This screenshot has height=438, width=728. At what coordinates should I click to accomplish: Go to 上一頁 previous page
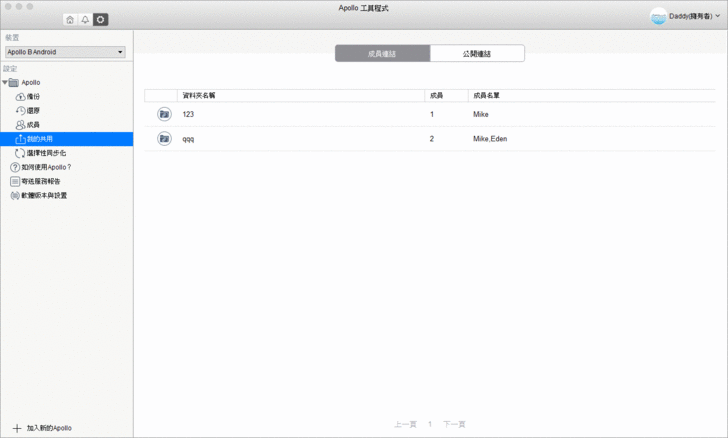[405, 424]
